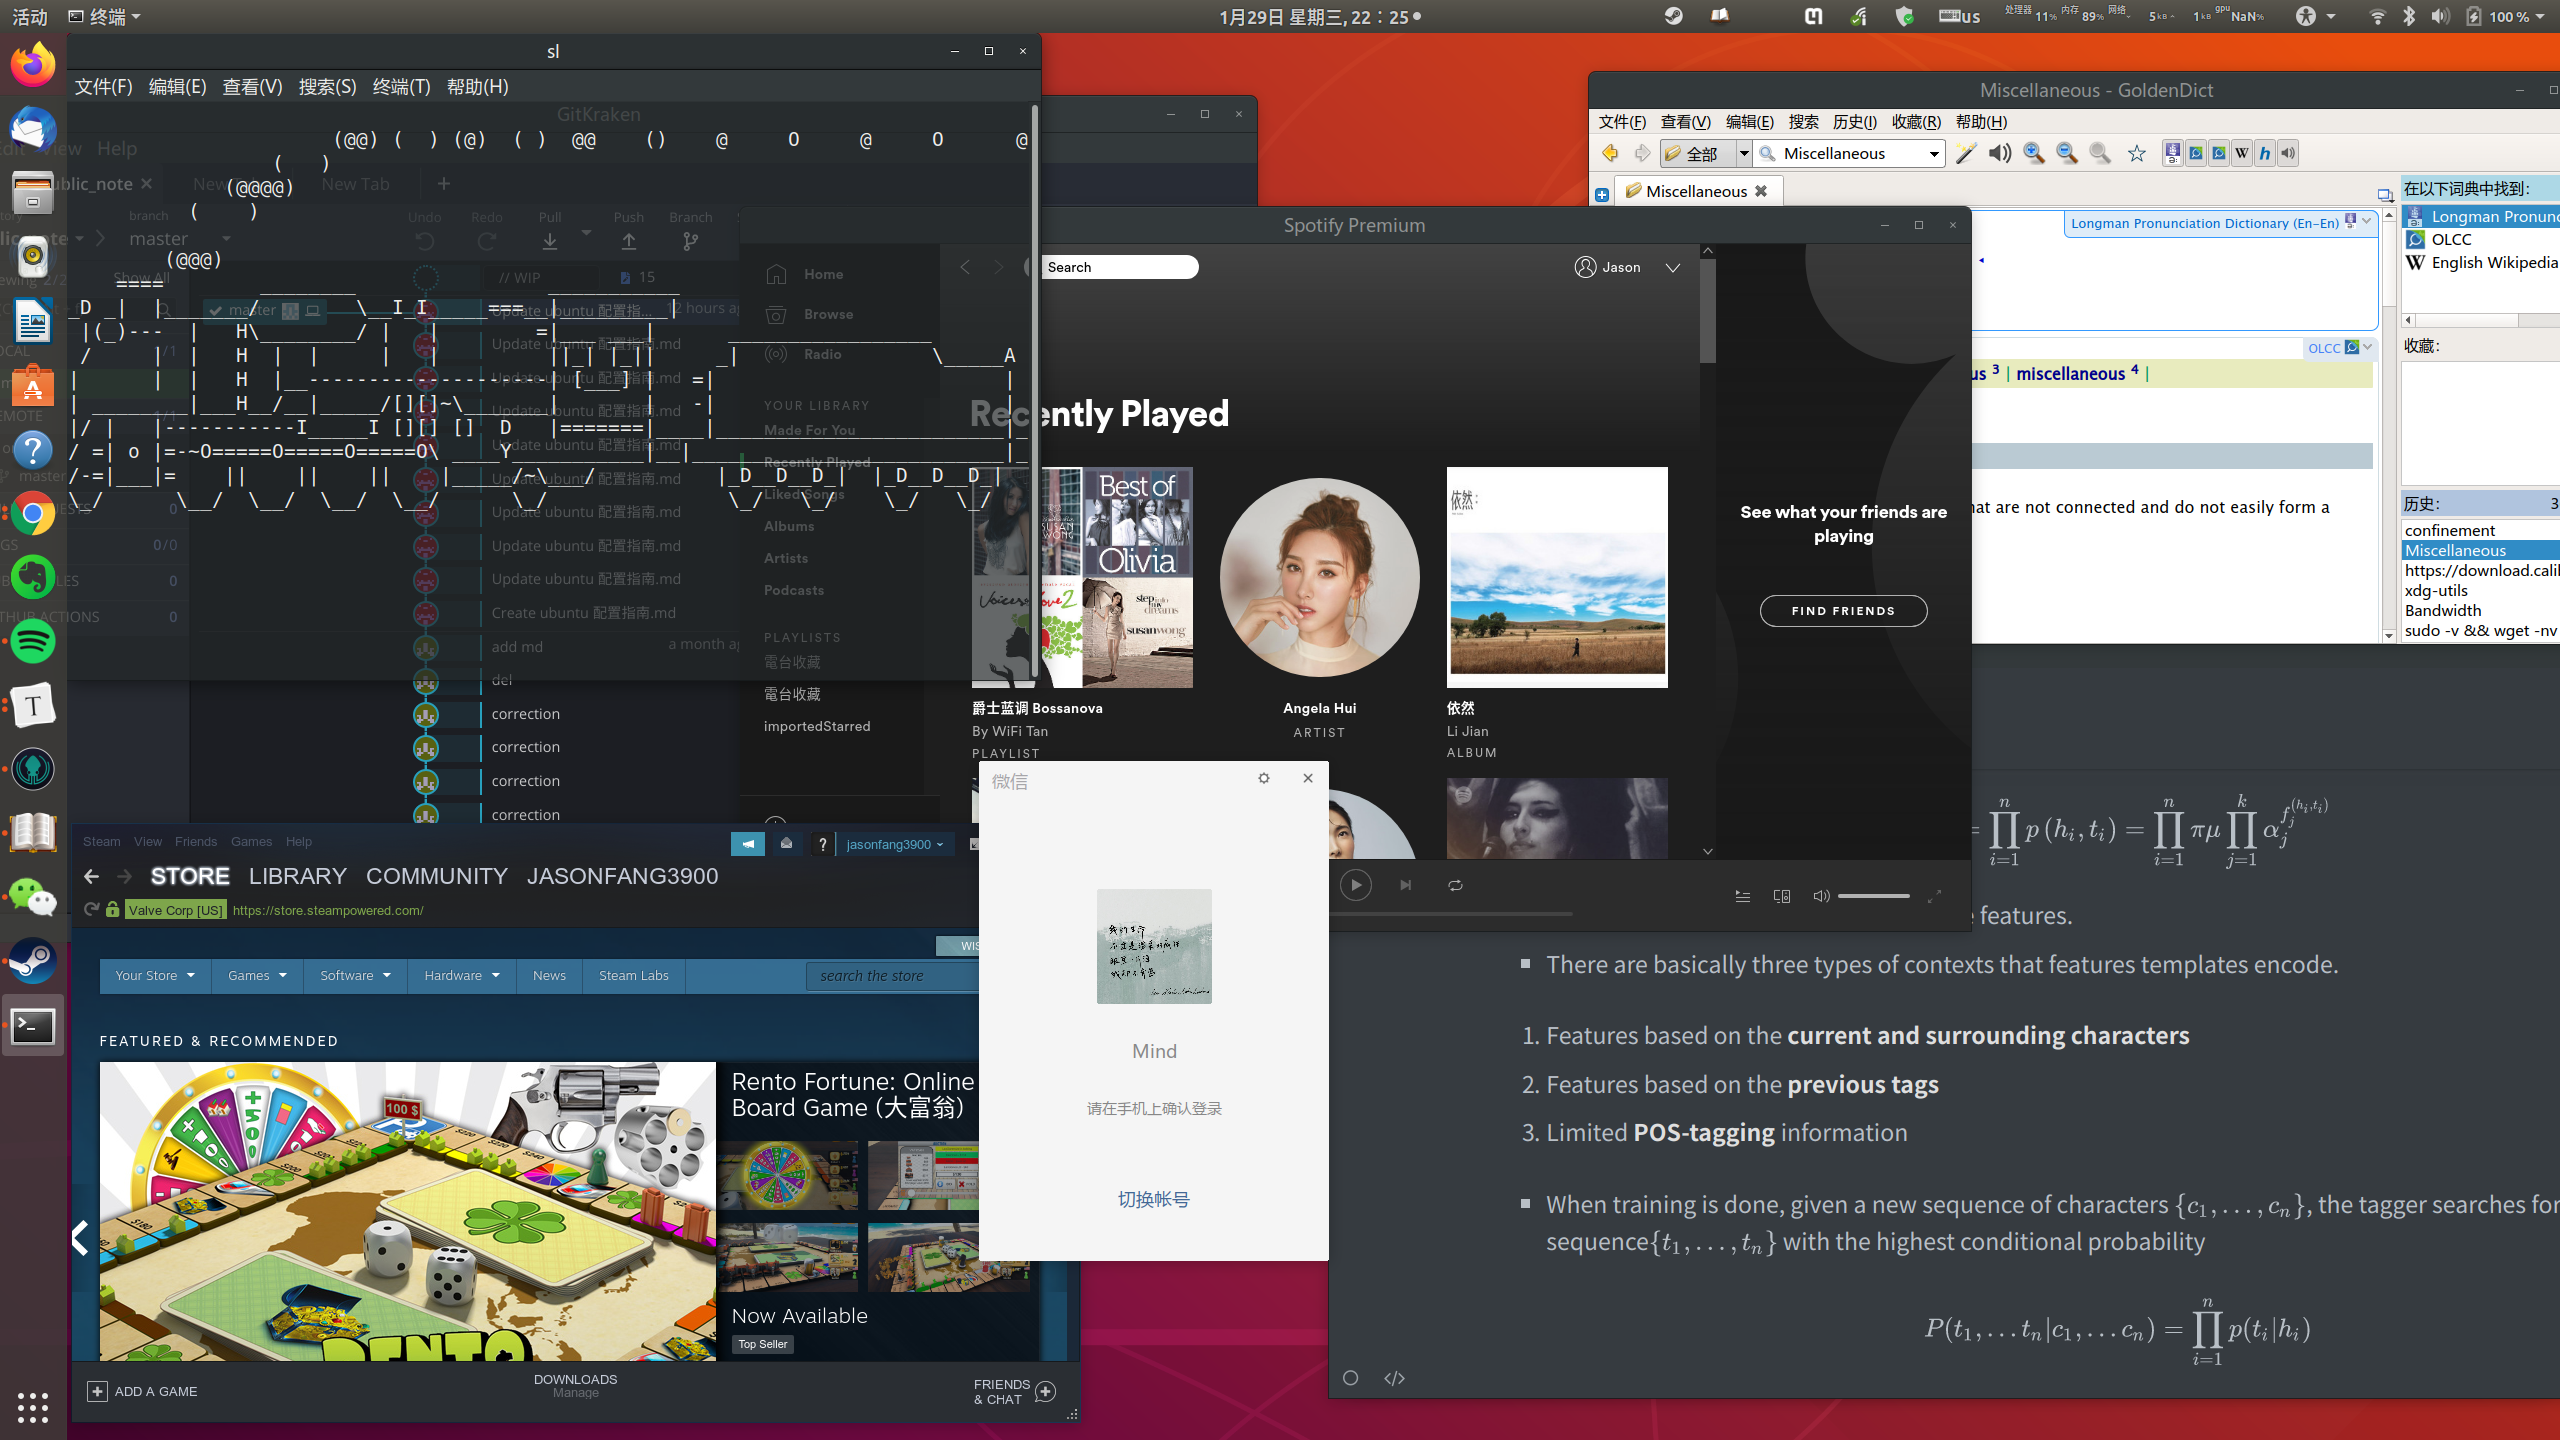Click 切换帐号 switch account link in WeChat
This screenshot has width=2560, height=1440.
[1154, 1199]
